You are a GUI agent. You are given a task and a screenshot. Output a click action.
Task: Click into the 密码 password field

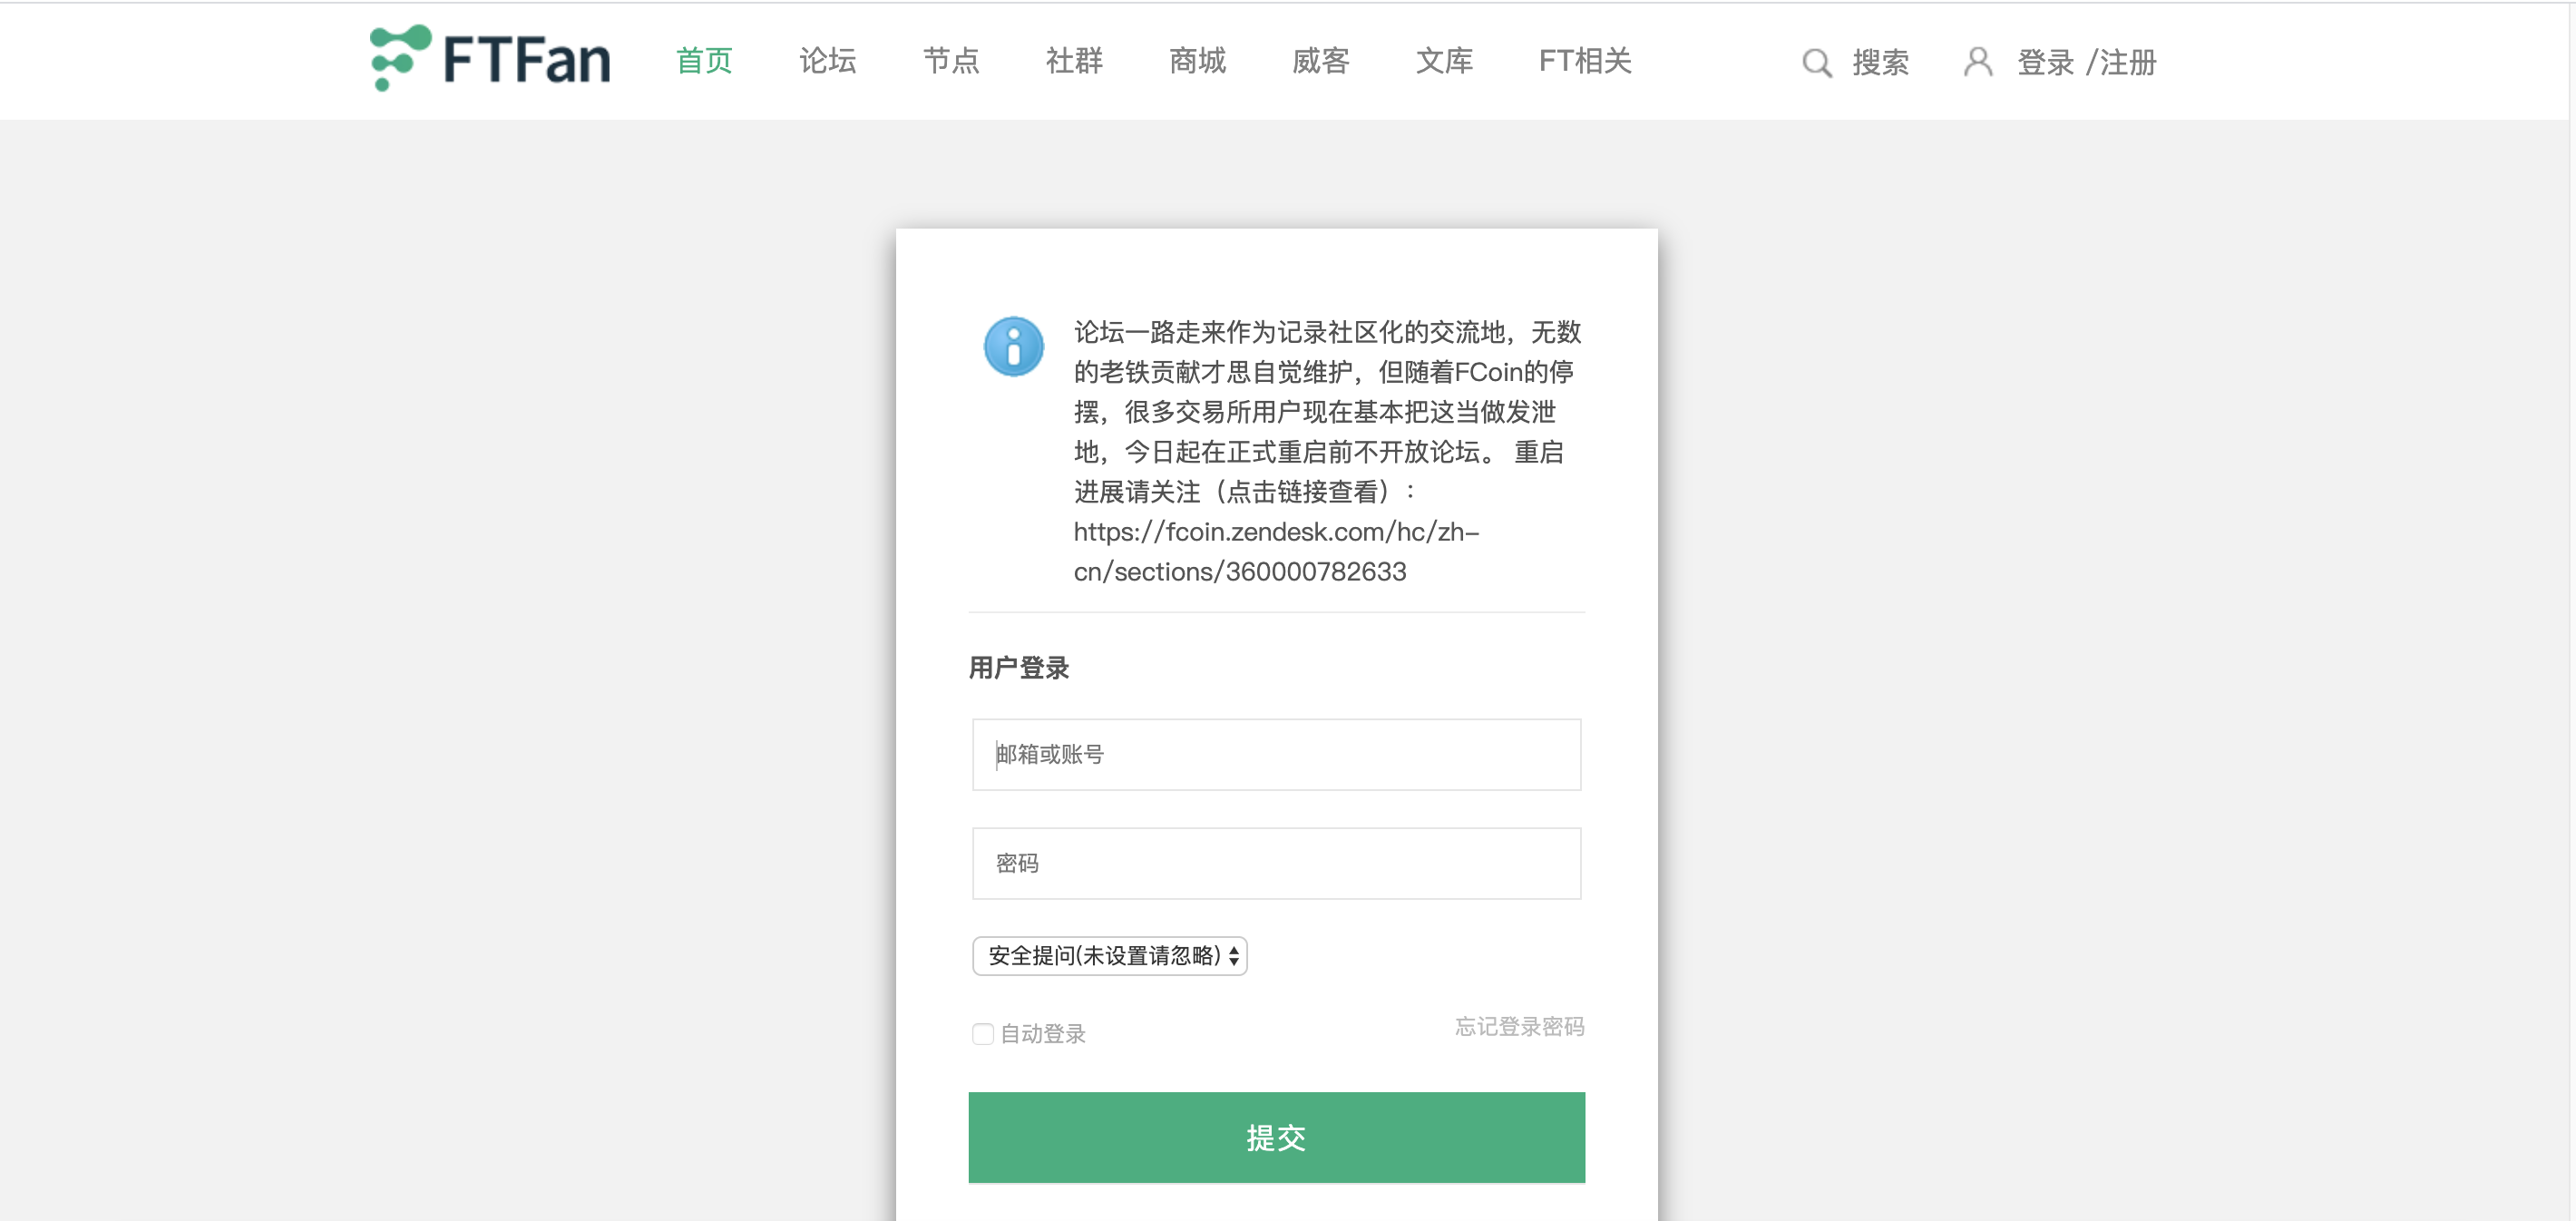pyautogui.click(x=1276, y=863)
